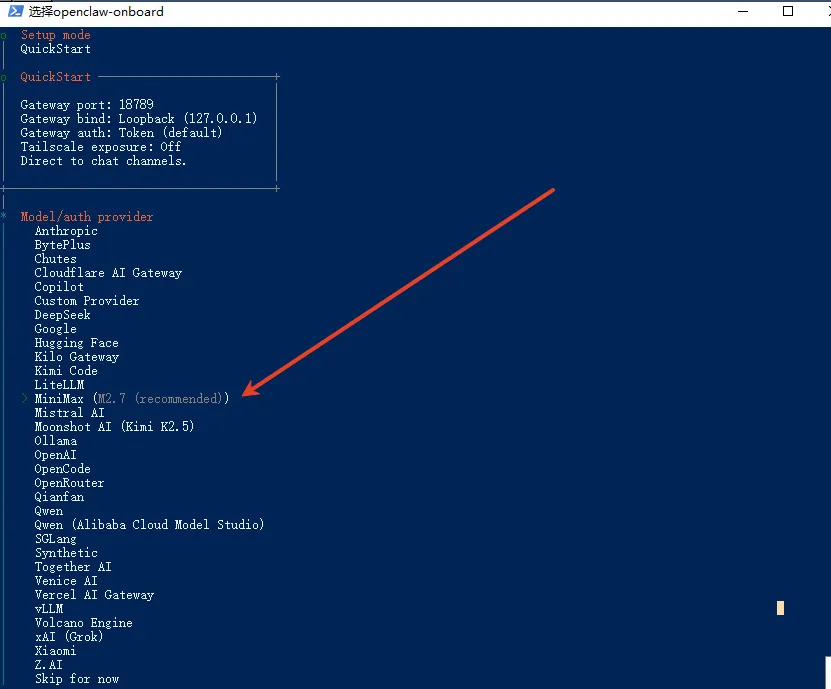Select the BytePlus provider option
The width and height of the screenshot is (831, 689).
(x=63, y=245)
